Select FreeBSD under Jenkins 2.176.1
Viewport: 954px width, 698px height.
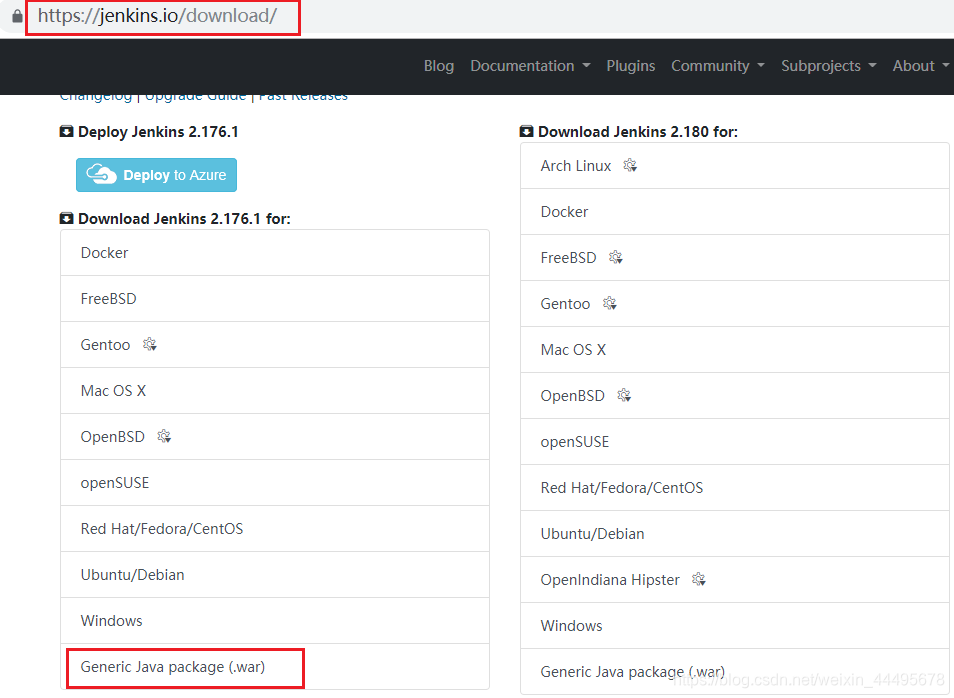click(x=275, y=299)
